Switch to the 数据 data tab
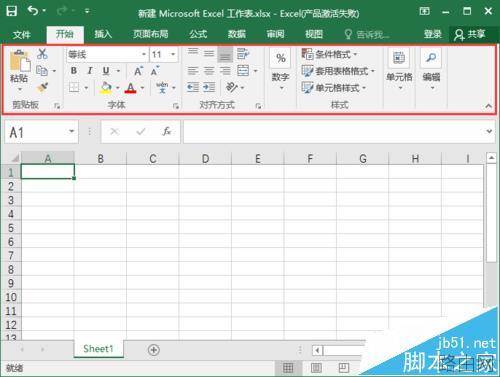 (237, 34)
